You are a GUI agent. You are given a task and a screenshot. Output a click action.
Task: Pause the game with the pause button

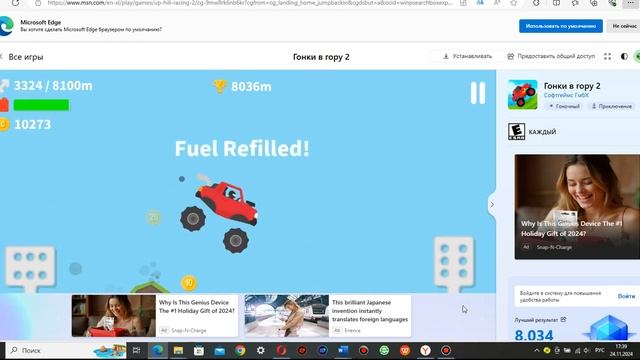pos(478,93)
